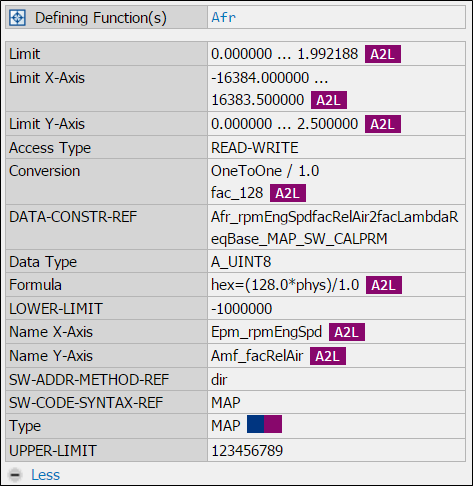Click the Limit property label
This screenshot has width=473, height=486.
coord(25,54)
